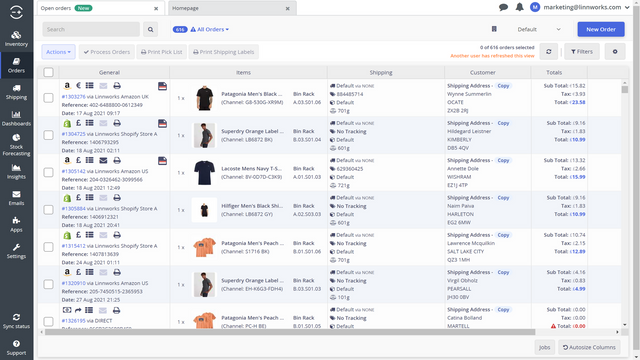640x360 pixels.
Task: Click the New Order button
Action: pyautogui.click(x=601, y=29)
